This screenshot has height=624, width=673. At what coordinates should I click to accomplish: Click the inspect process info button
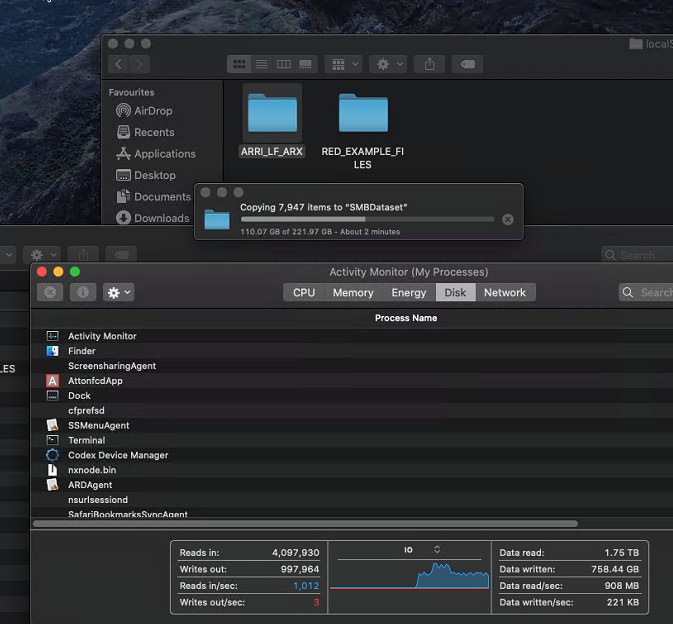(83, 292)
